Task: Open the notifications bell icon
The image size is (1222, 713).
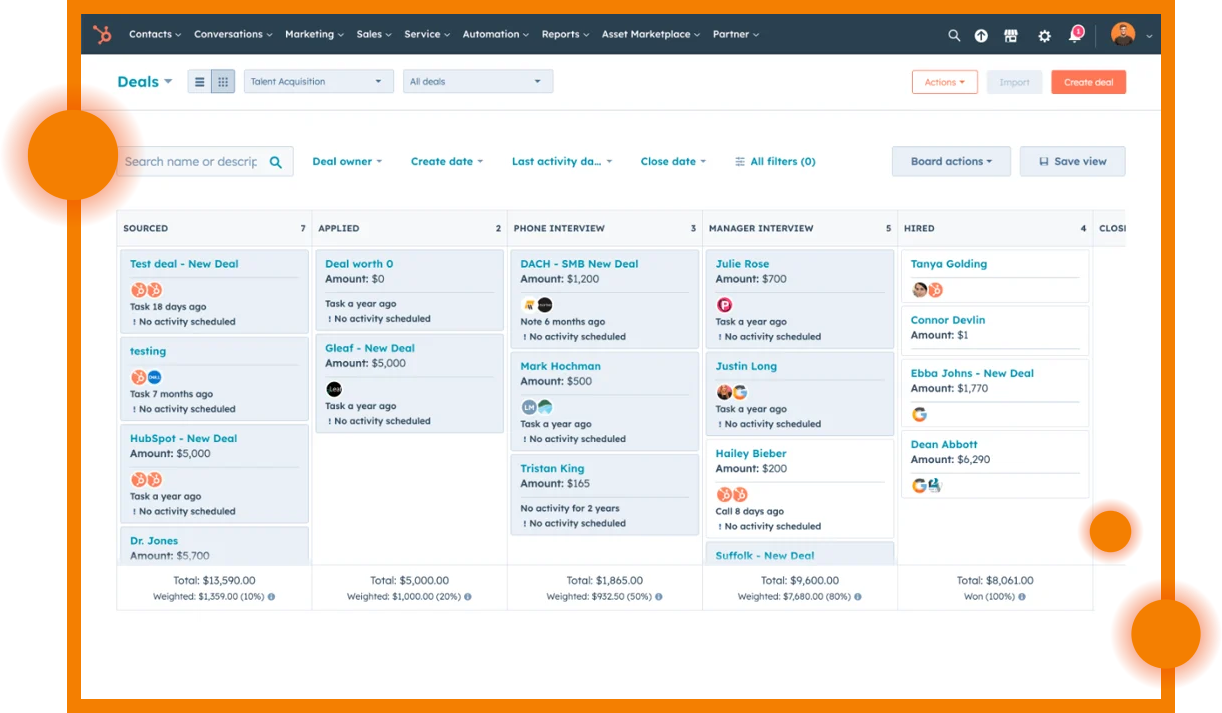Action: click(x=1074, y=36)
